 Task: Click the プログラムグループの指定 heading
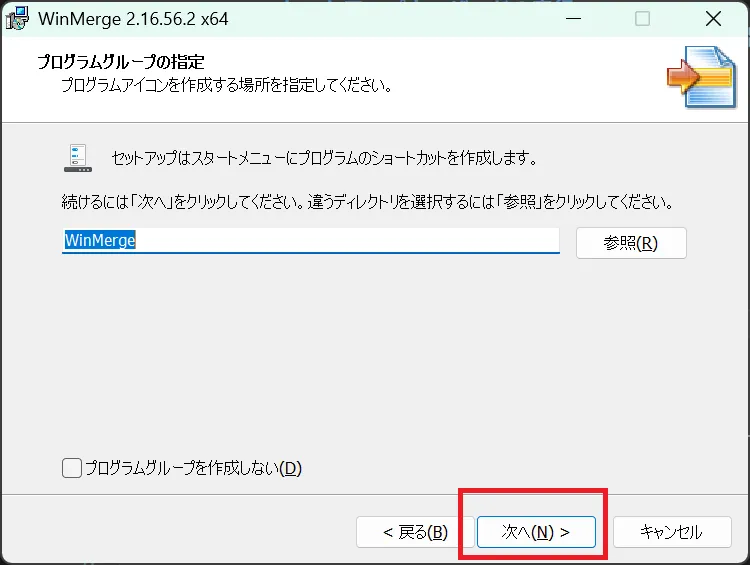(x=121, y=61)
